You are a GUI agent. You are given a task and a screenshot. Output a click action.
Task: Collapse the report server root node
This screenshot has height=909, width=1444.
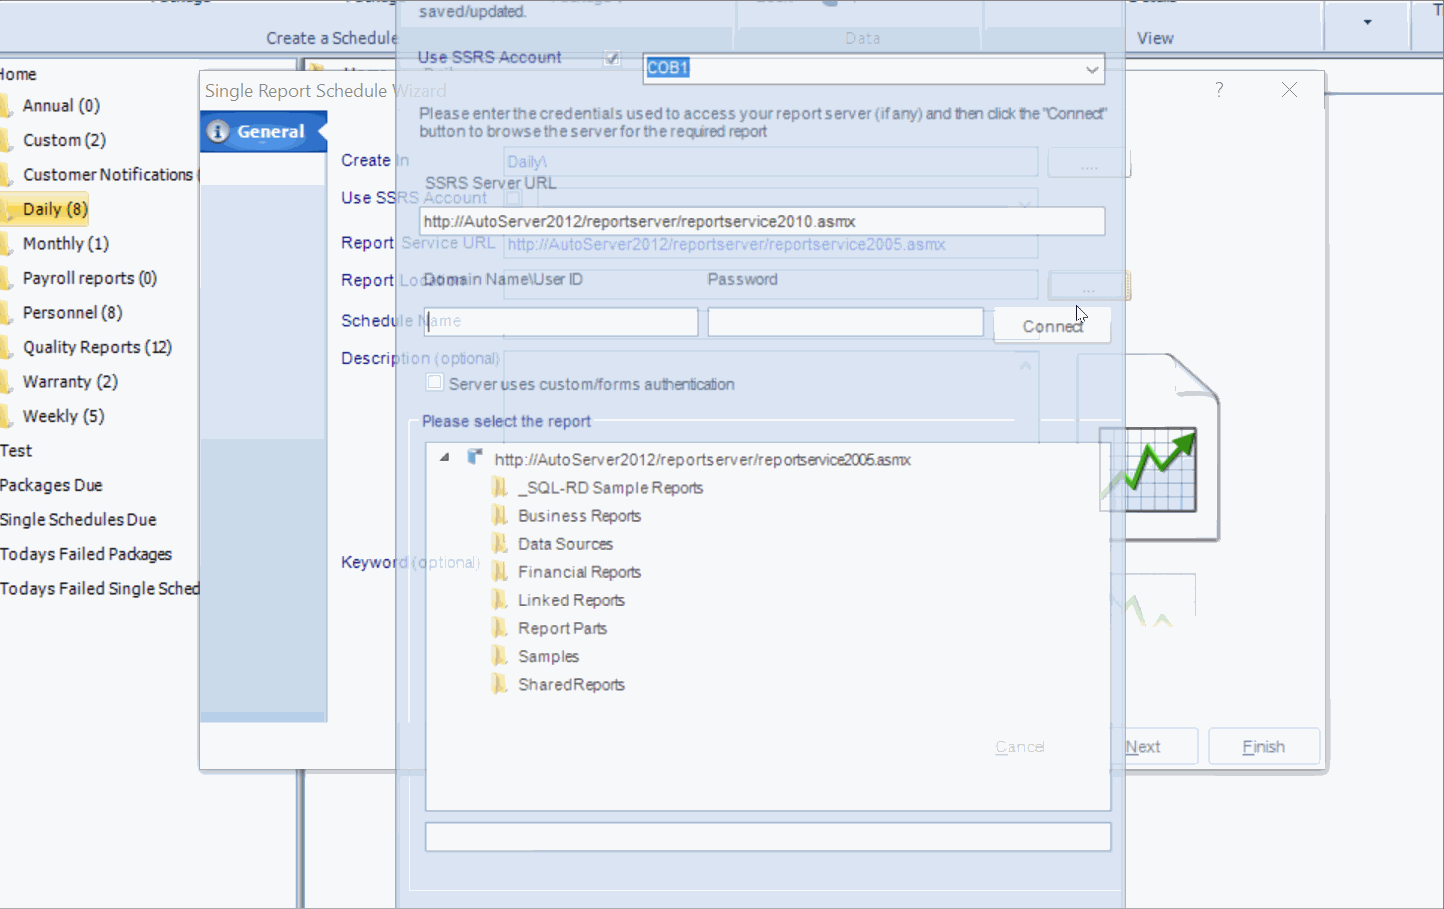(x=444, y=458)
